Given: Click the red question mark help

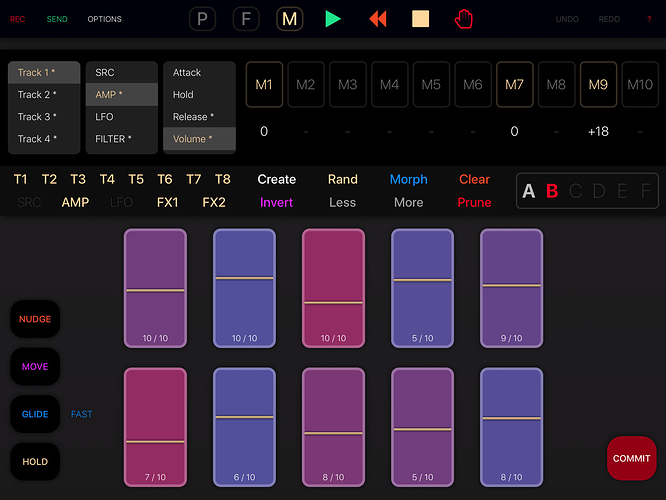Looking at the screenshot, I should [x=649, y=19].
